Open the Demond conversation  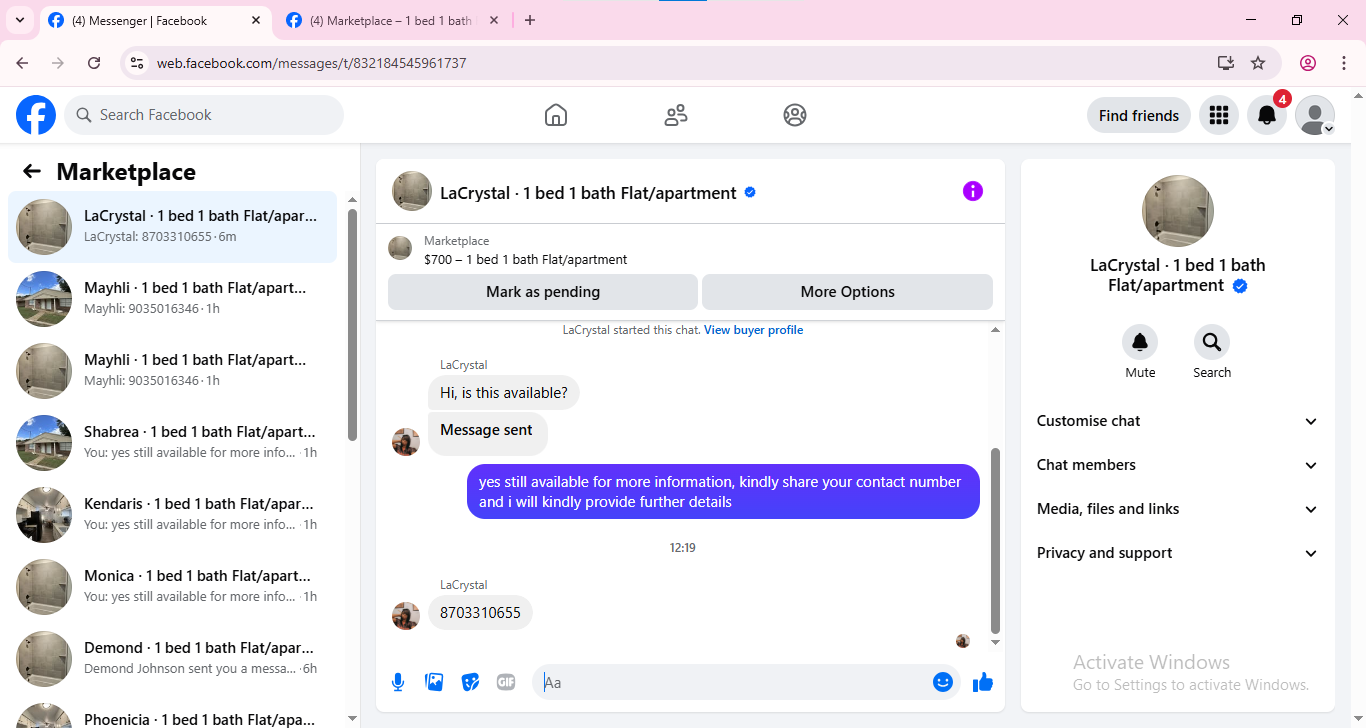172,659
